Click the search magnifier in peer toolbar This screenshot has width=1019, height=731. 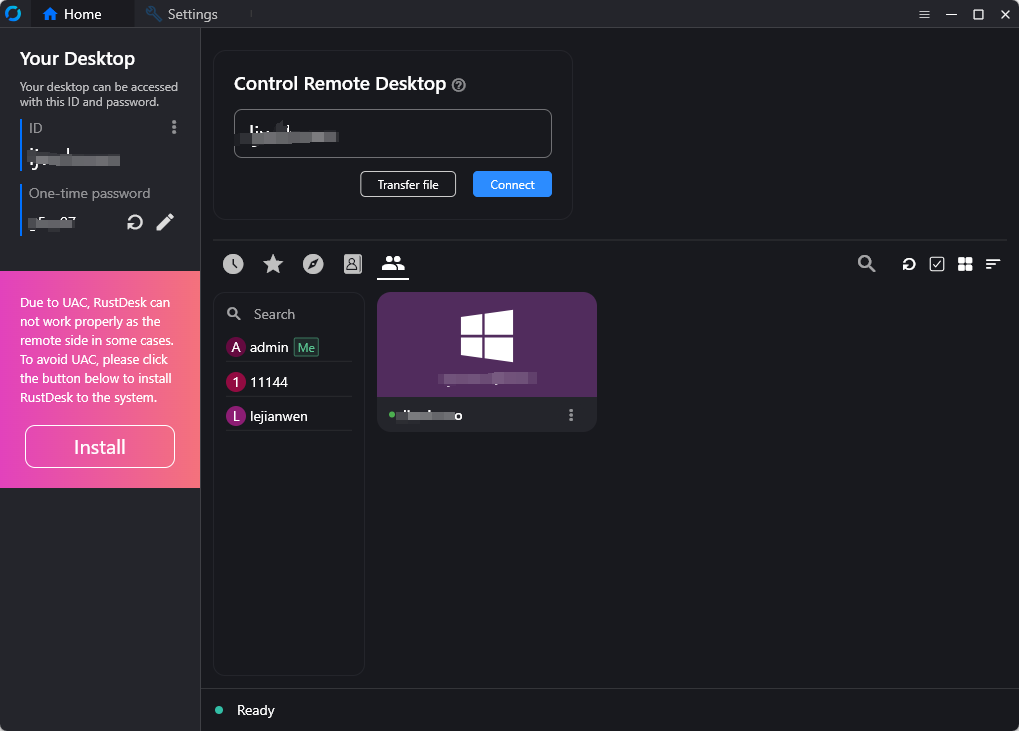pyautogui.click(x=867, y=264)
